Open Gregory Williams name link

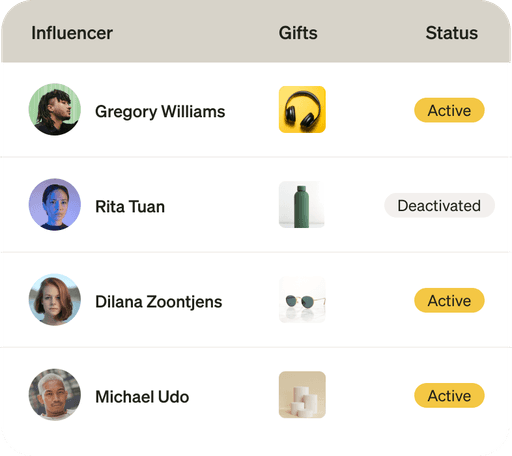pos(160,111)
